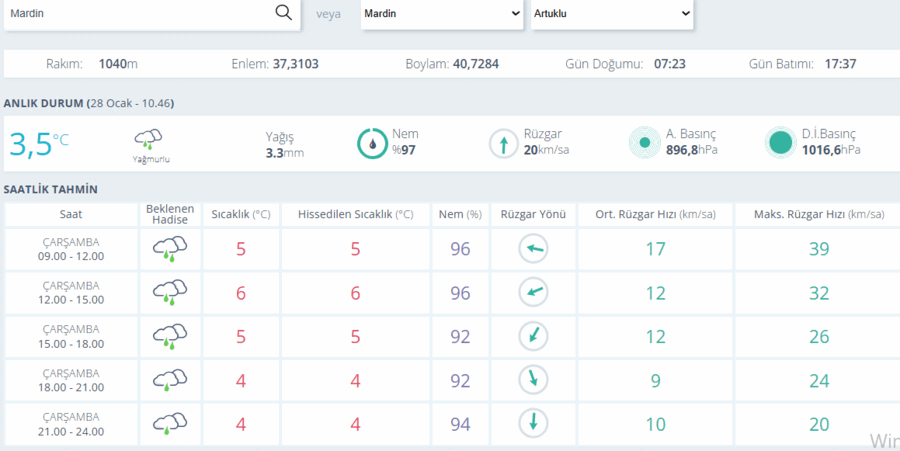Click the A. Basınç pressure icon
The height and width of the screenshot is (451, 900).
[x=645, y=142]
